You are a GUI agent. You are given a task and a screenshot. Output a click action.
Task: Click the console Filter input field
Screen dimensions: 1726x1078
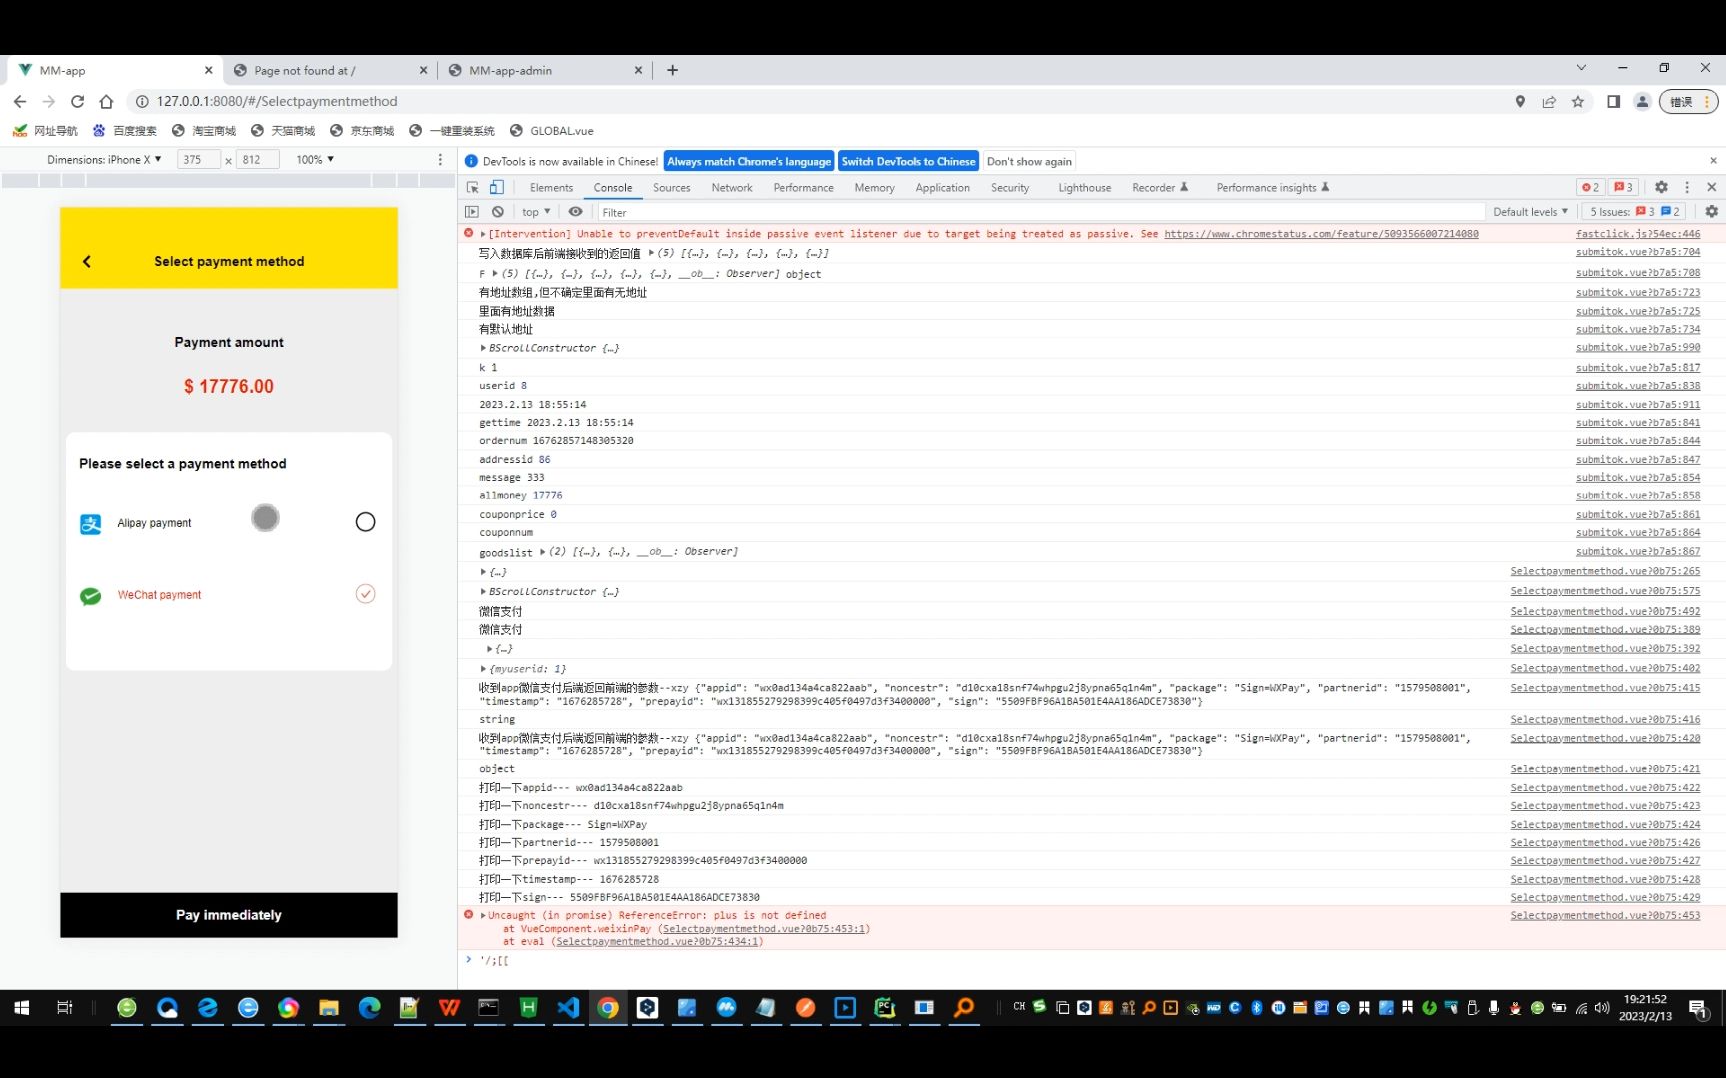tap(1040, 212)
